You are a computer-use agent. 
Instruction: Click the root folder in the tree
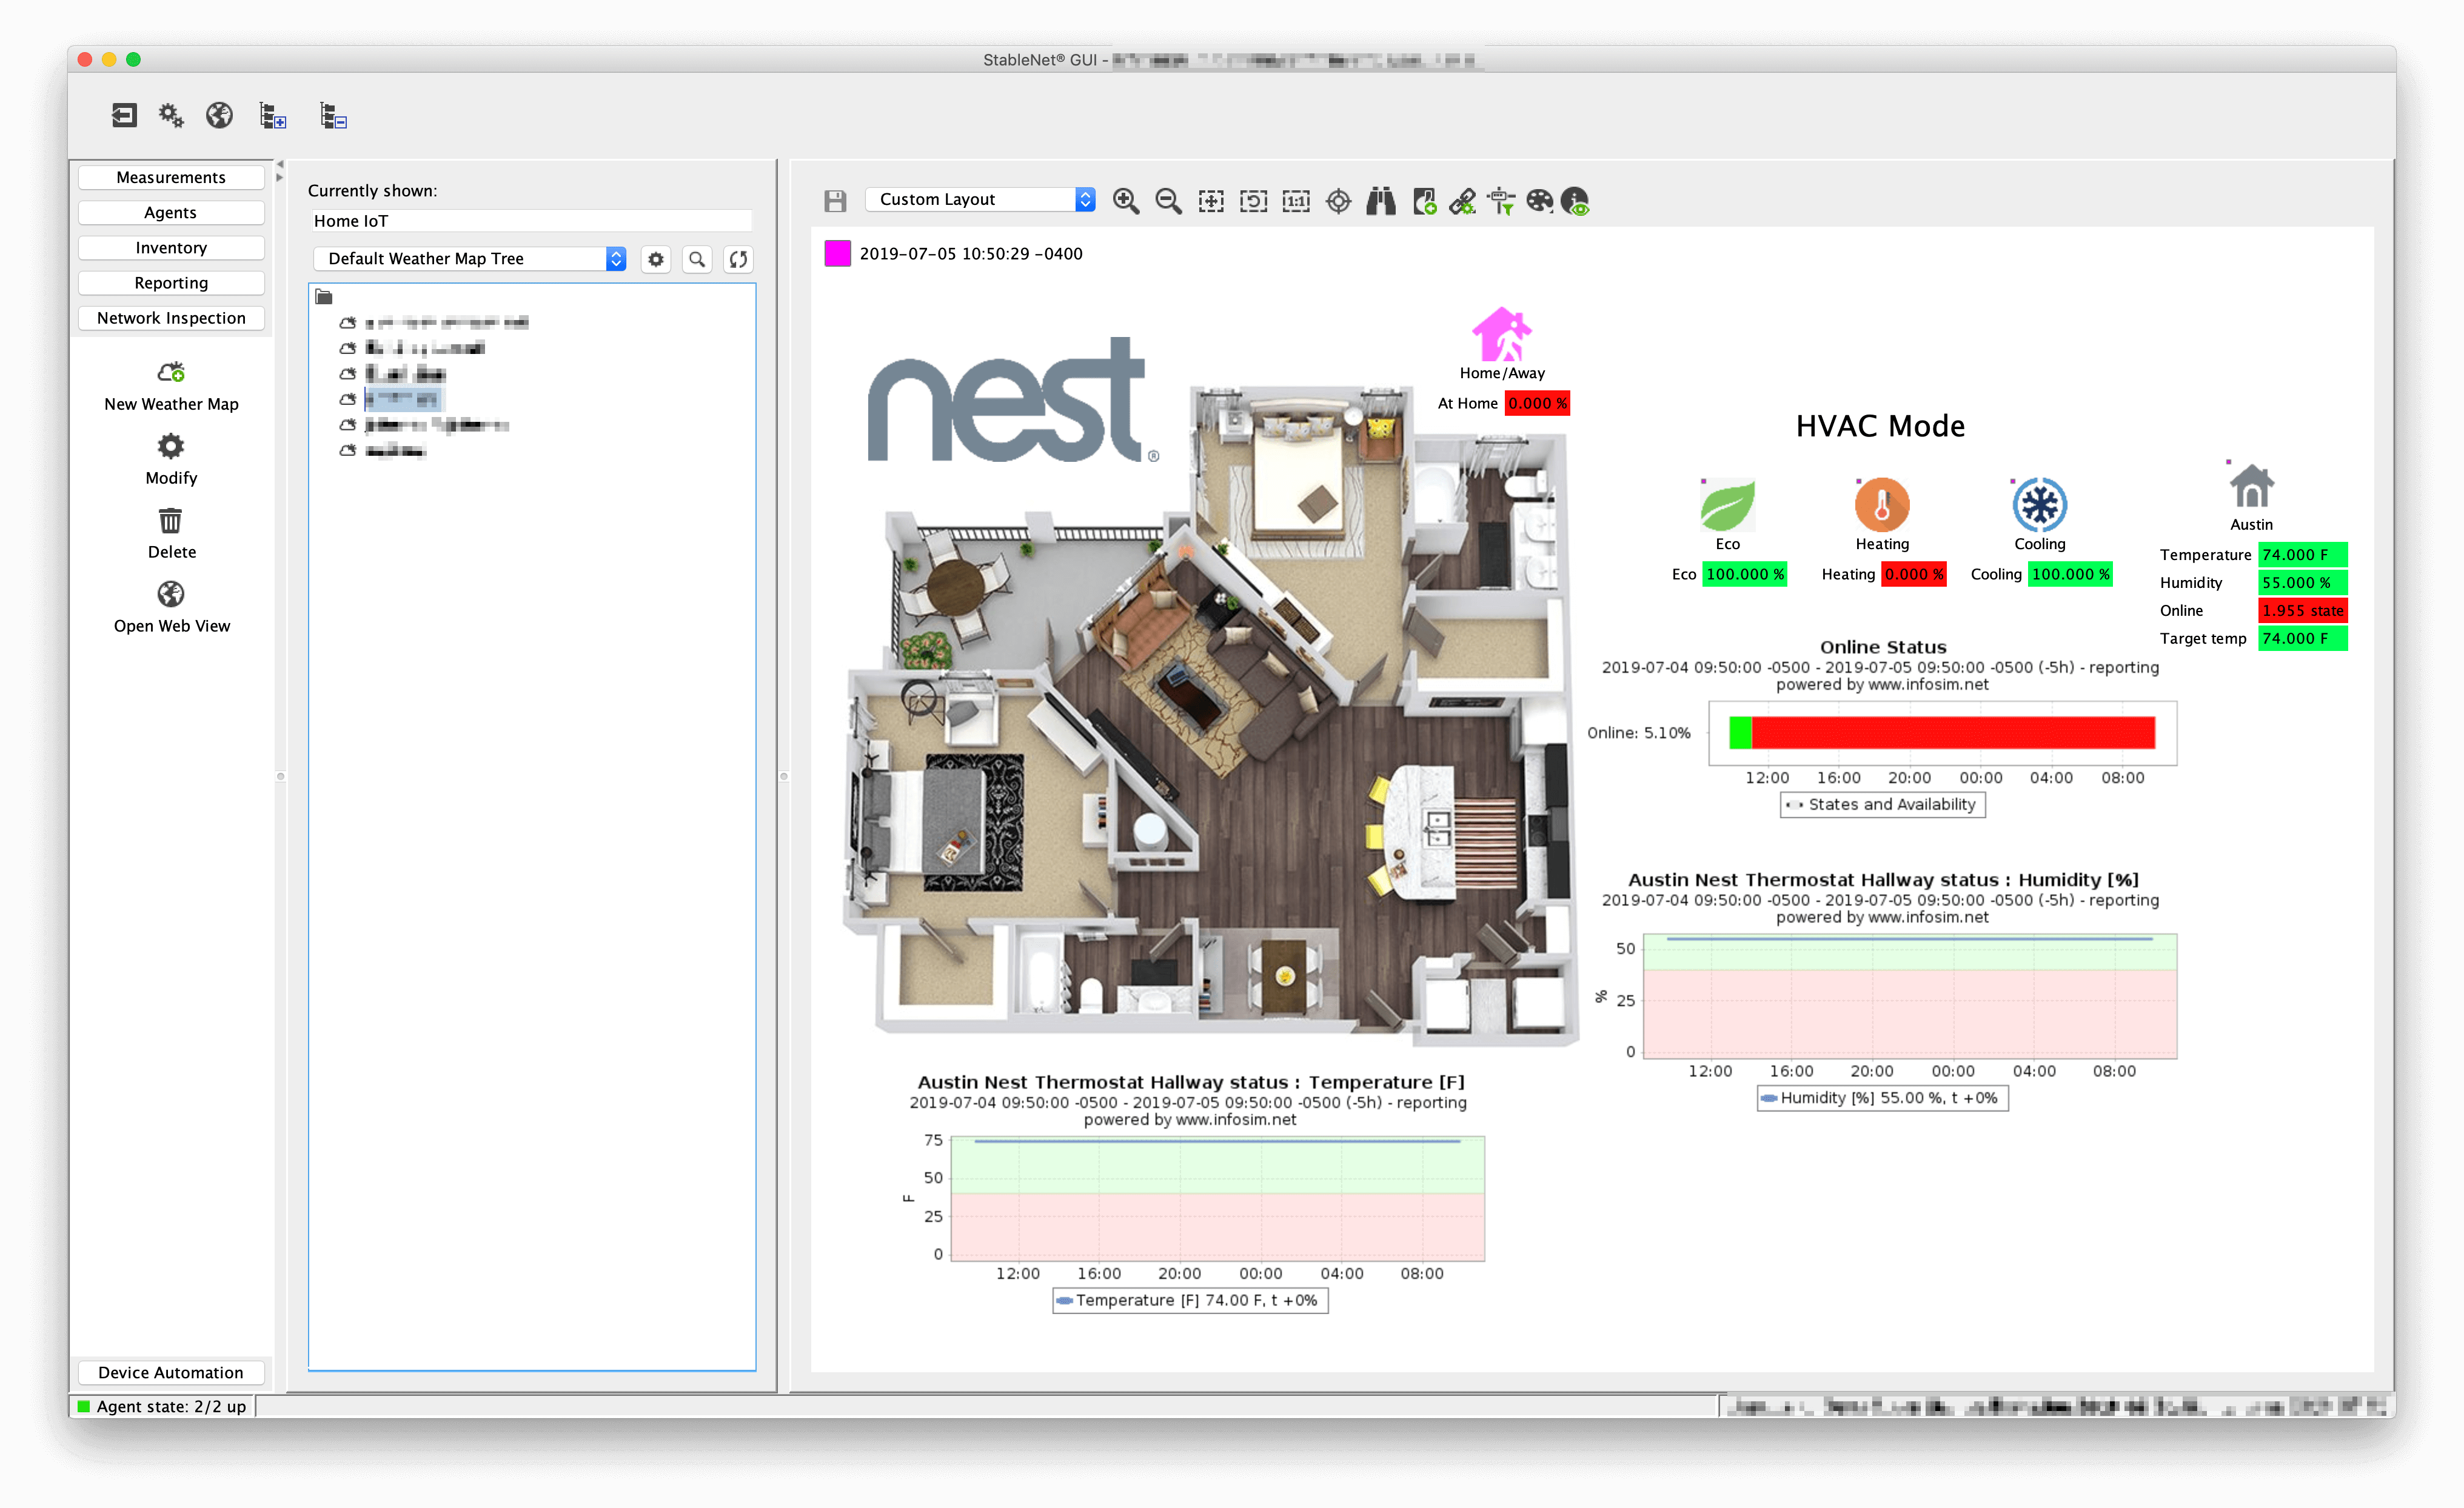click(324, 297)
